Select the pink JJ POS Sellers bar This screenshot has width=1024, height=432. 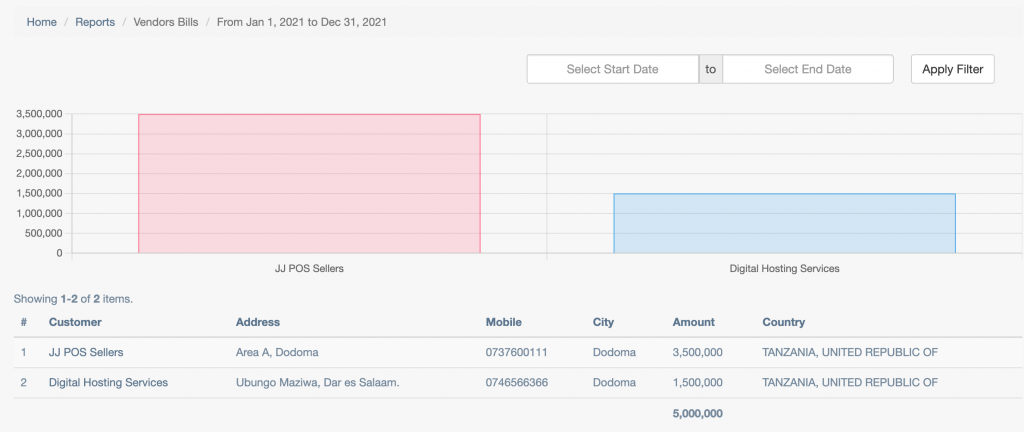click(x=310, y=183)
